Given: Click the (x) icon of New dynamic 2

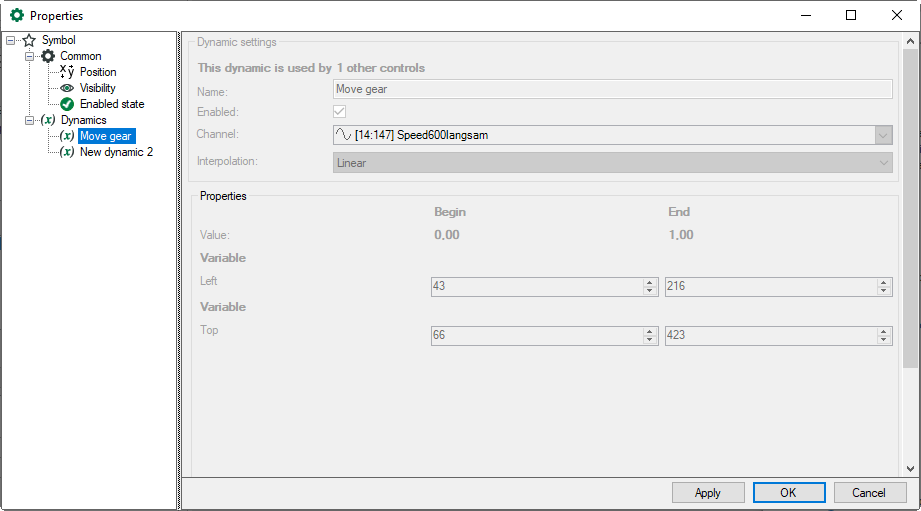Looking at the screenshot, I should (x=67, y=152).
